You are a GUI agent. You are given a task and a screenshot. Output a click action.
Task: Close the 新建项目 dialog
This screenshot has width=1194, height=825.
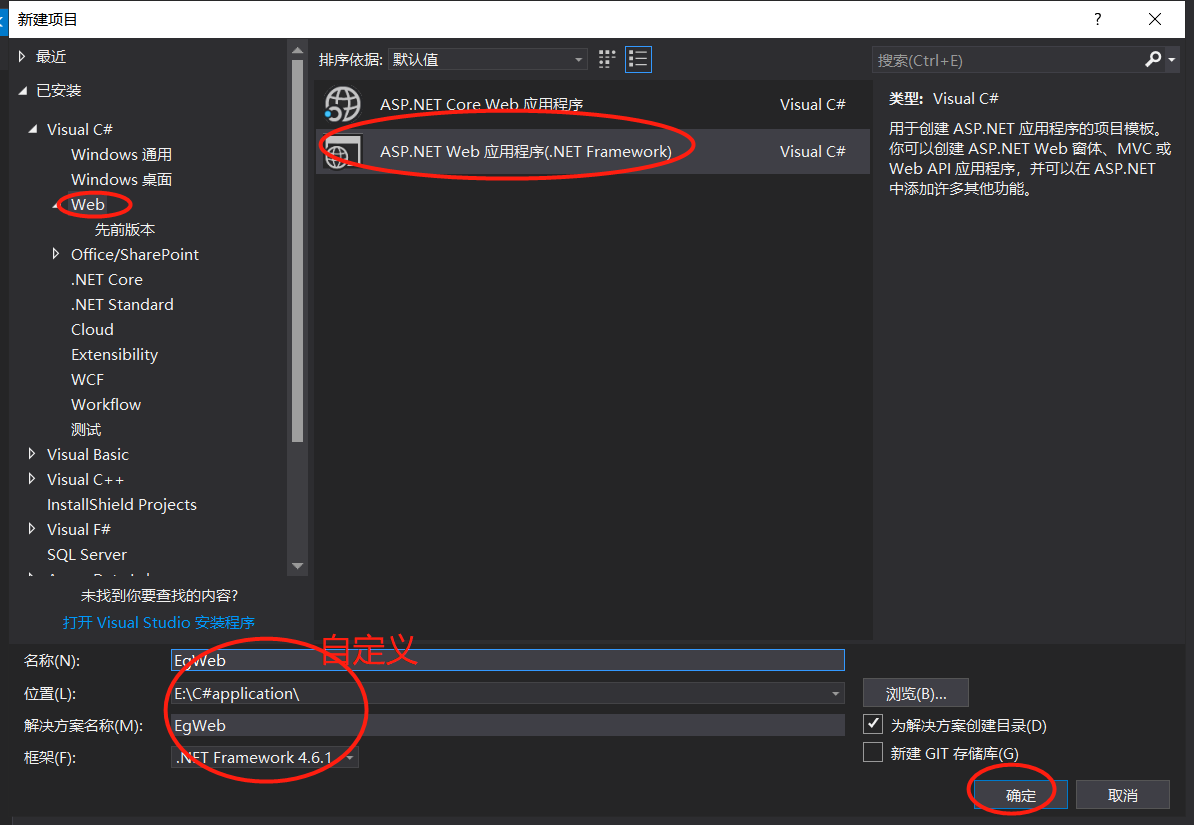[1154, 19]
